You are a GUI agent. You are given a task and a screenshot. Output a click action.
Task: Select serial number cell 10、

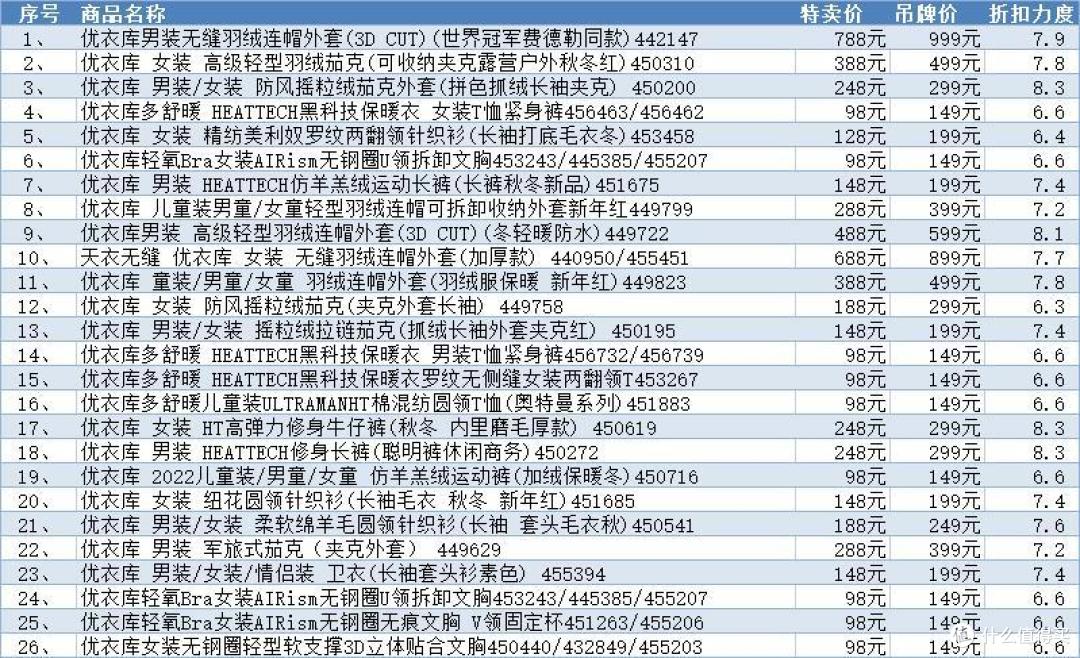pos(33,258)
